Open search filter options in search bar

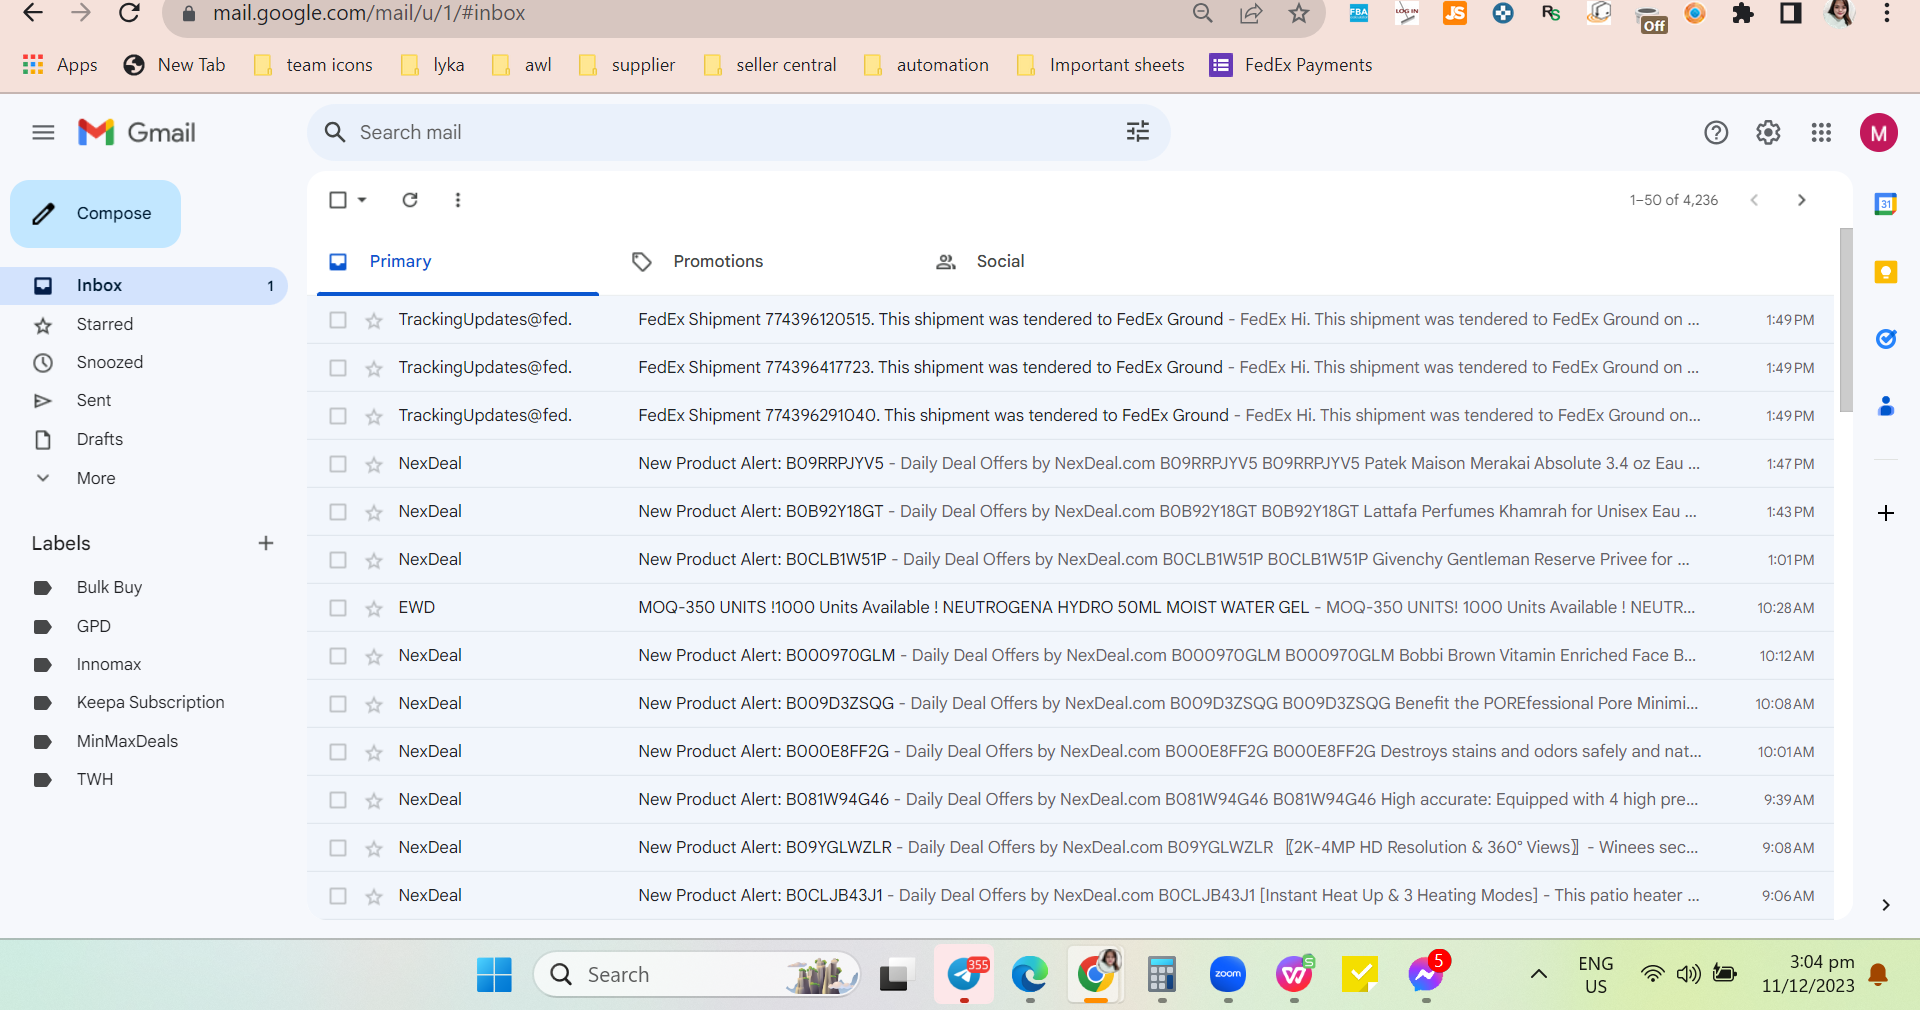1138,131
